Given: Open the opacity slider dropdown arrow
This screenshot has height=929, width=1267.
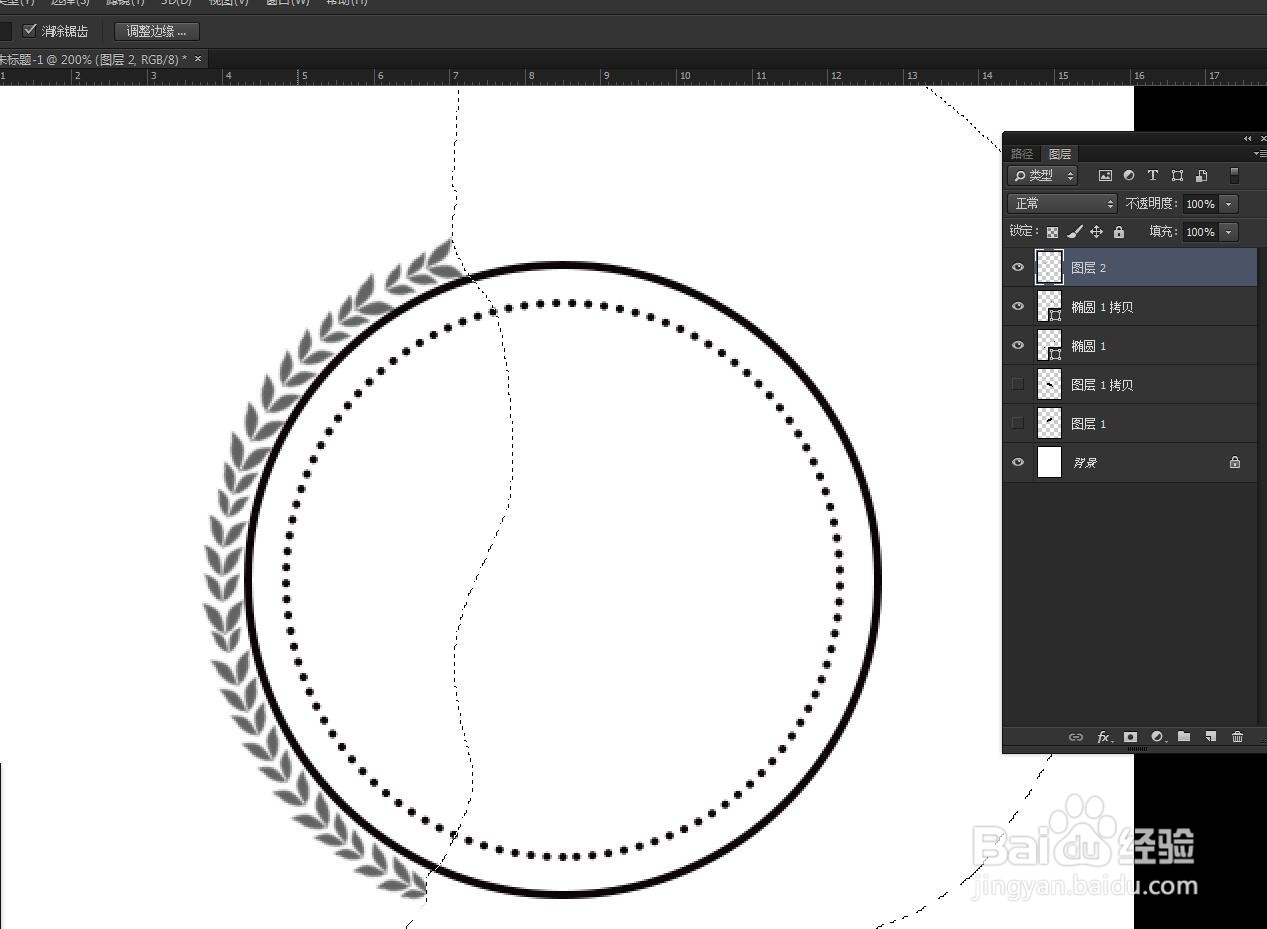Looking at the screenshot, I should (x=1229, y=204).
